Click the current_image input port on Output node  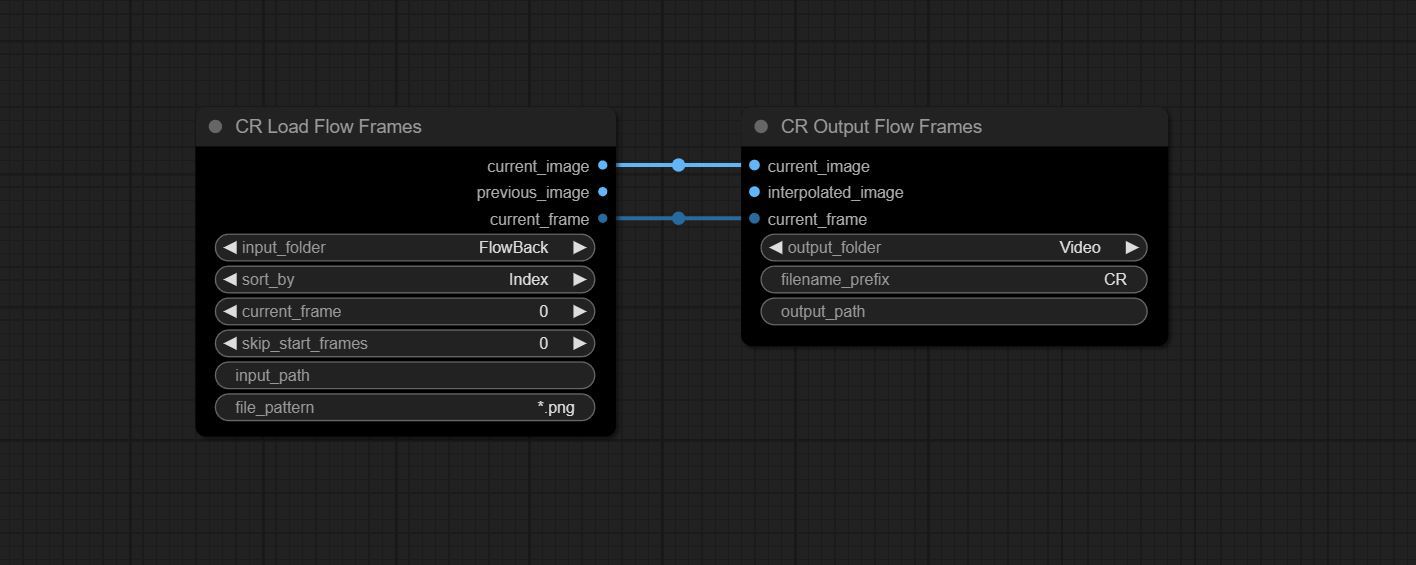(754, 166)
